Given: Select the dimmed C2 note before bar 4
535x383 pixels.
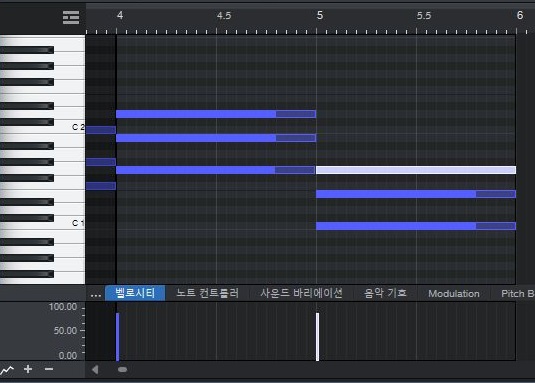Looking at the screenshot, I should click(x=101, y=130).
